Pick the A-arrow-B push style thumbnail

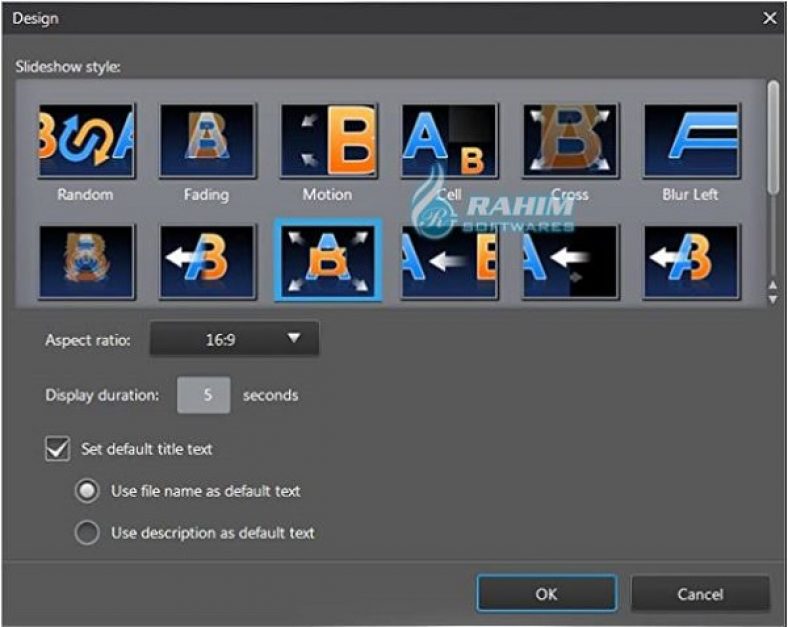pyautogui.click(x=450, y=262)
